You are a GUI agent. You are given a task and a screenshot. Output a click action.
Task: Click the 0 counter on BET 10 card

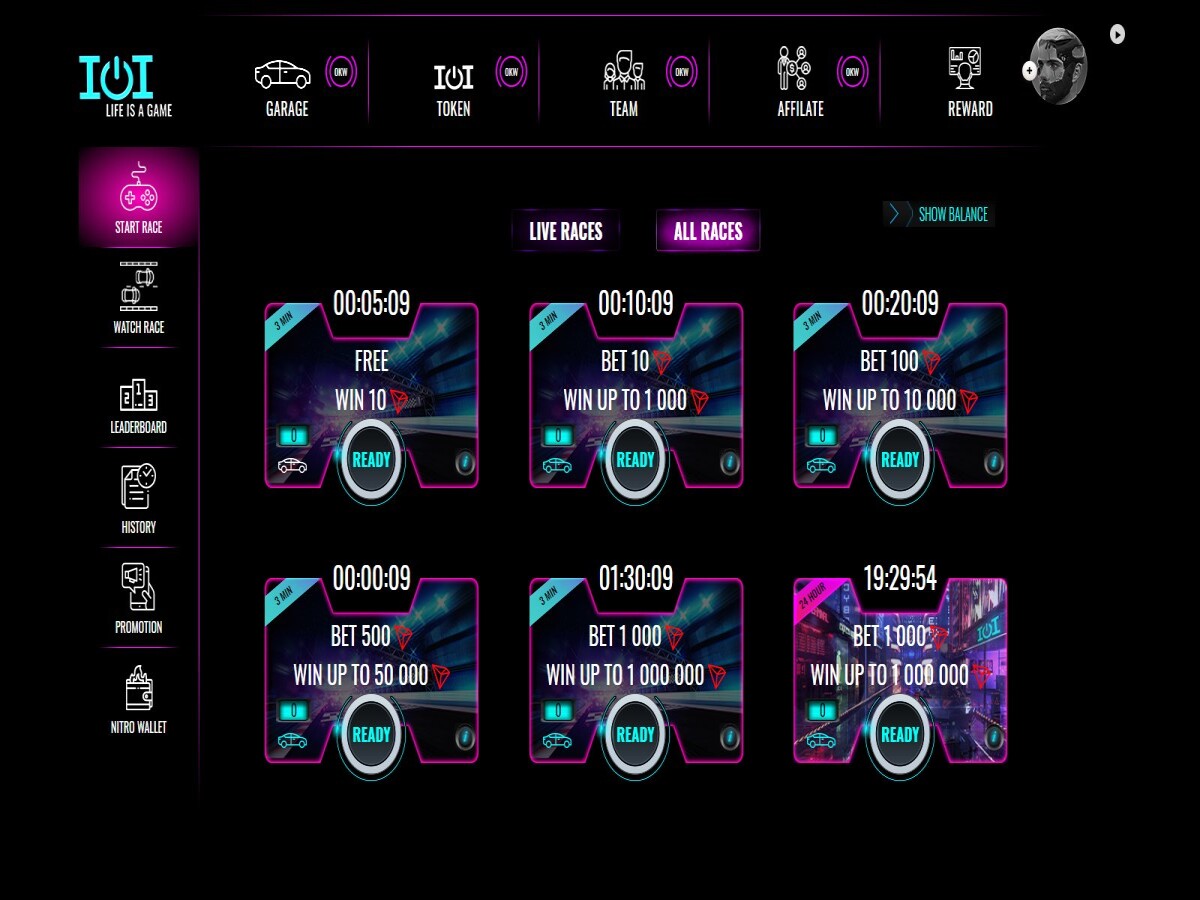pos(557,436)
